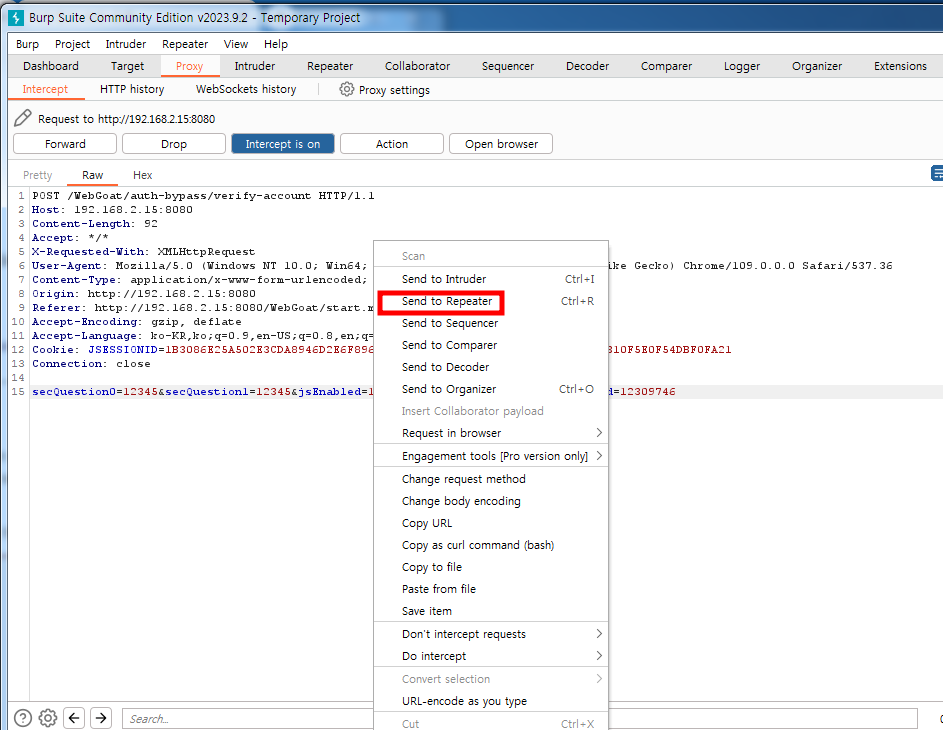This screenshot has width=943, height=730.
Task: Choose Send to Organizer option
Action: (x=491, y=389)
